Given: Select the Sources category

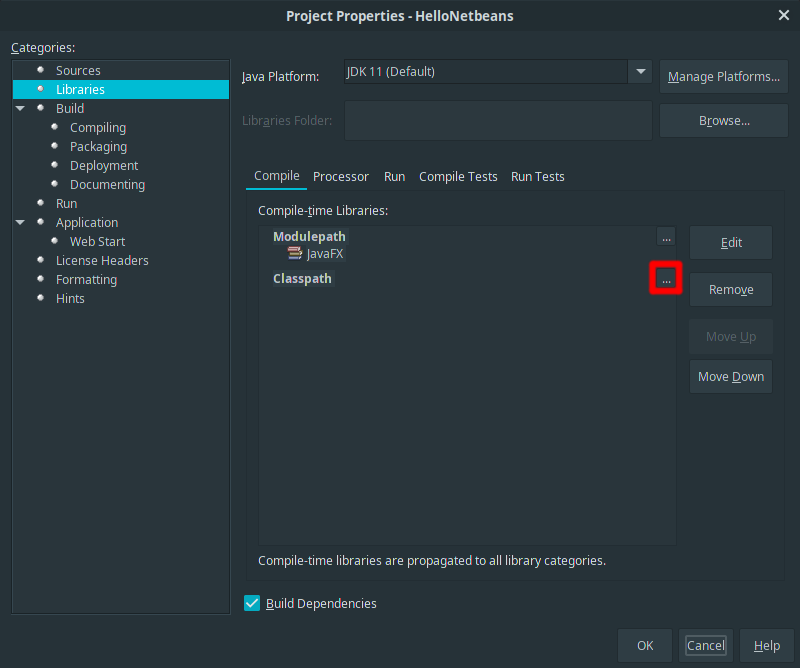Looking at the screenshot, I should pos(78,70).
